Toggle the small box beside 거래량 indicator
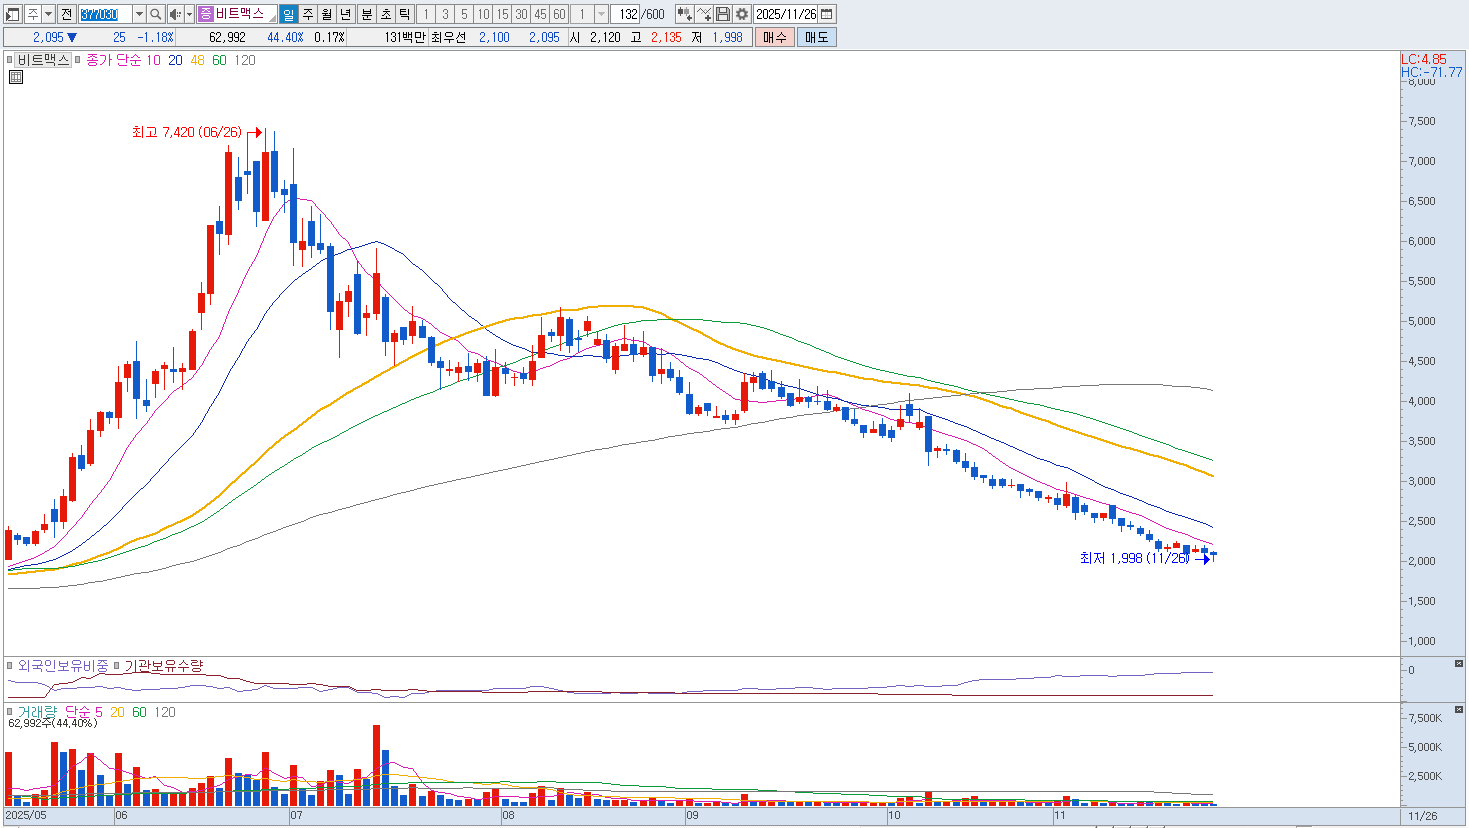Image resolution: width=1469 pixels, height=828 pixels. pos(11,712)
